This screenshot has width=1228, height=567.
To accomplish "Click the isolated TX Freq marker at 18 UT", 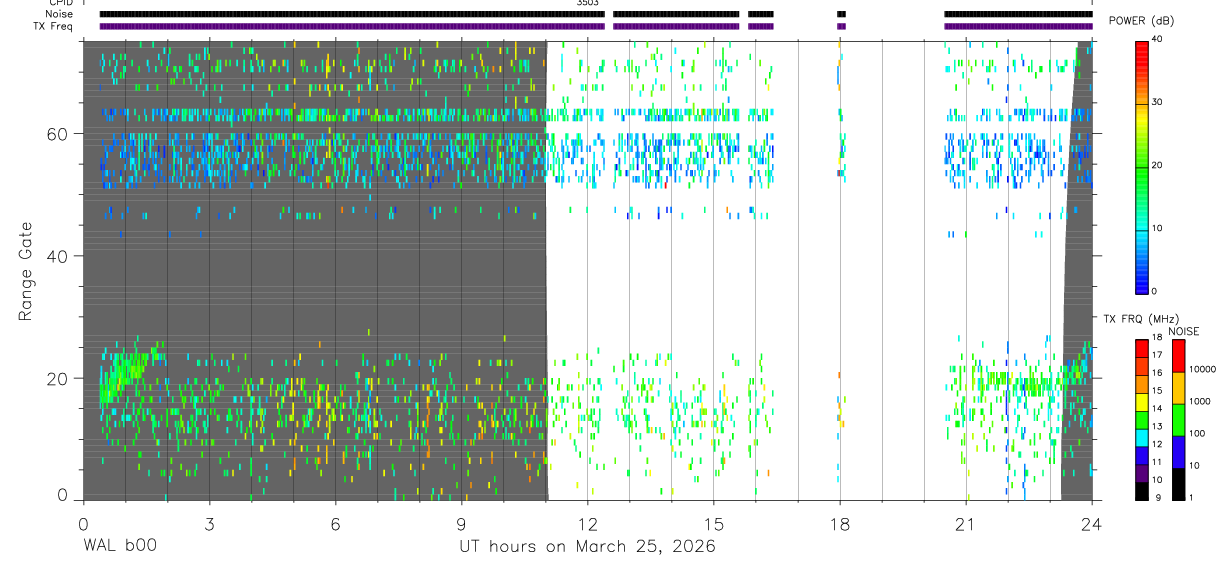I will click(841, 26).
